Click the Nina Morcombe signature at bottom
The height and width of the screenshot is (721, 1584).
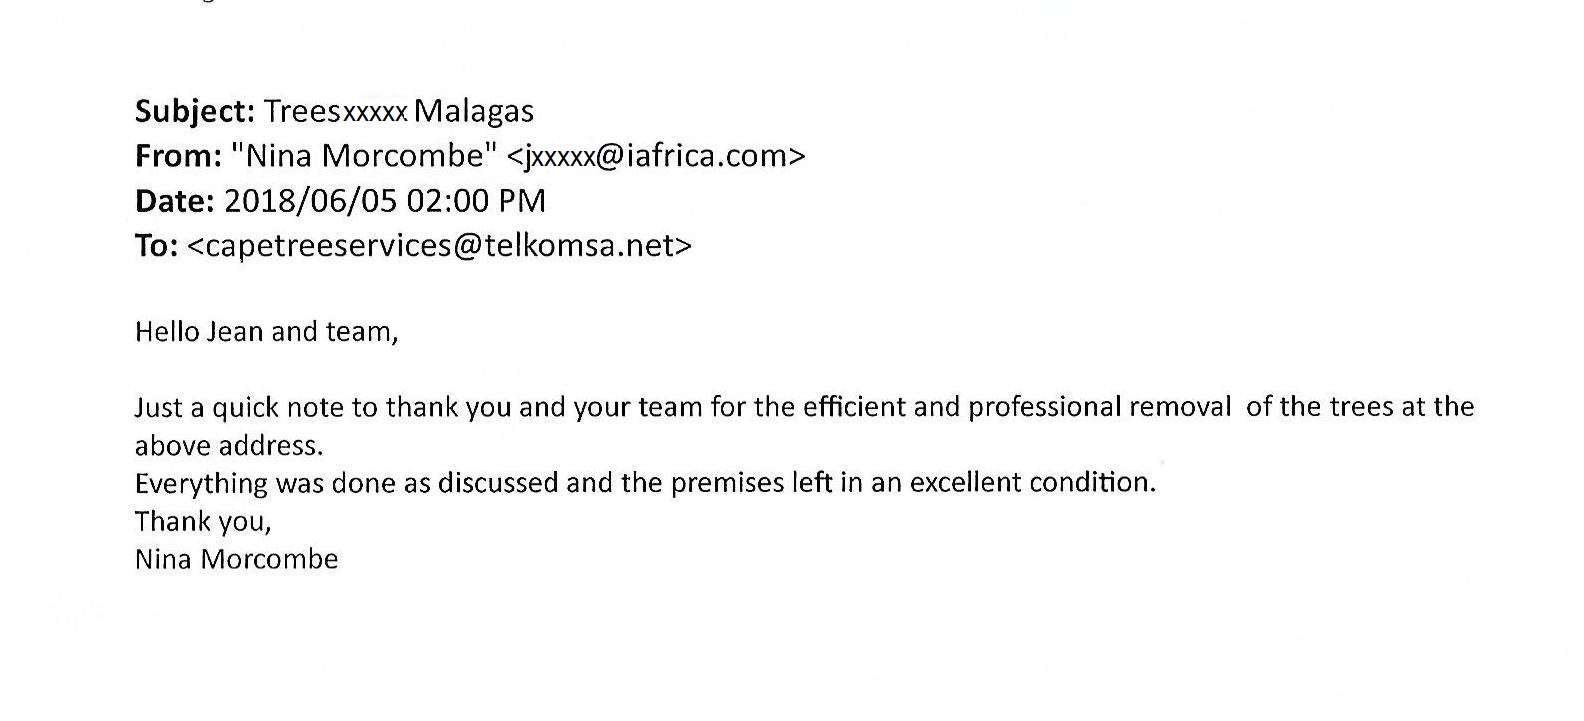point(236,559)
